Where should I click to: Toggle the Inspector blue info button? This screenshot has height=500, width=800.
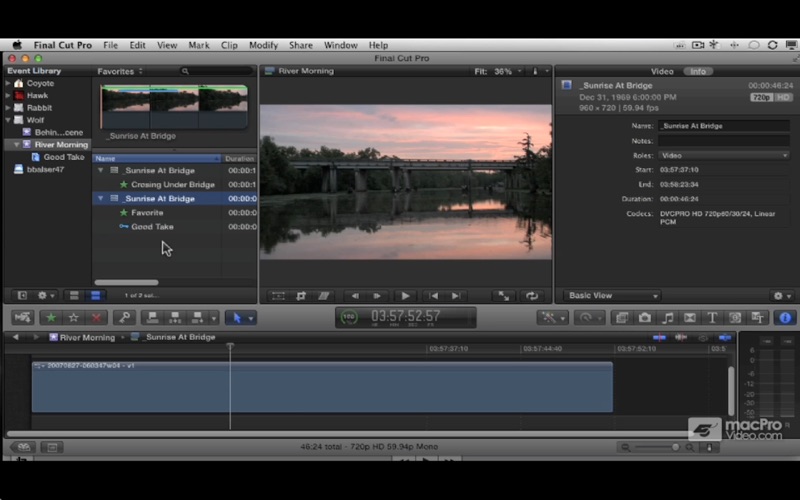[x=785, y=317]
